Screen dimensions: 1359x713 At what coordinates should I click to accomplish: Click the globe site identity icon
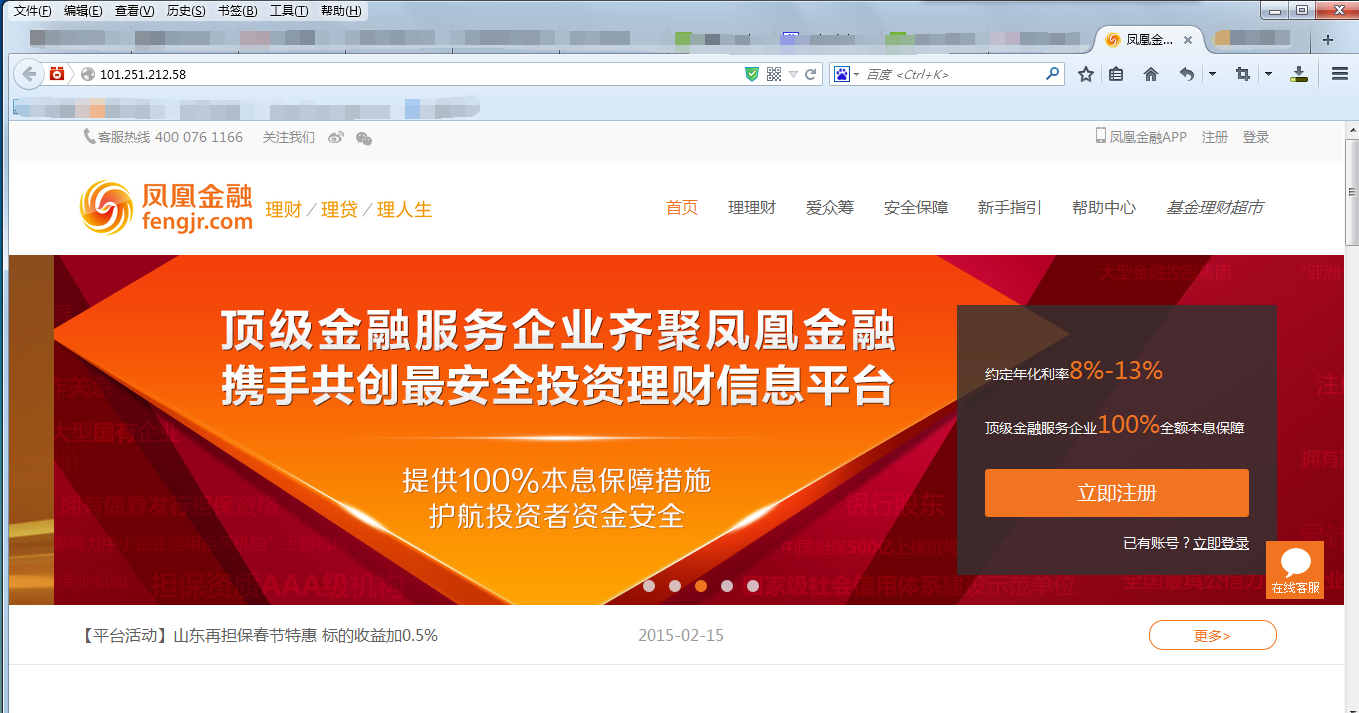tap(87, 74)
